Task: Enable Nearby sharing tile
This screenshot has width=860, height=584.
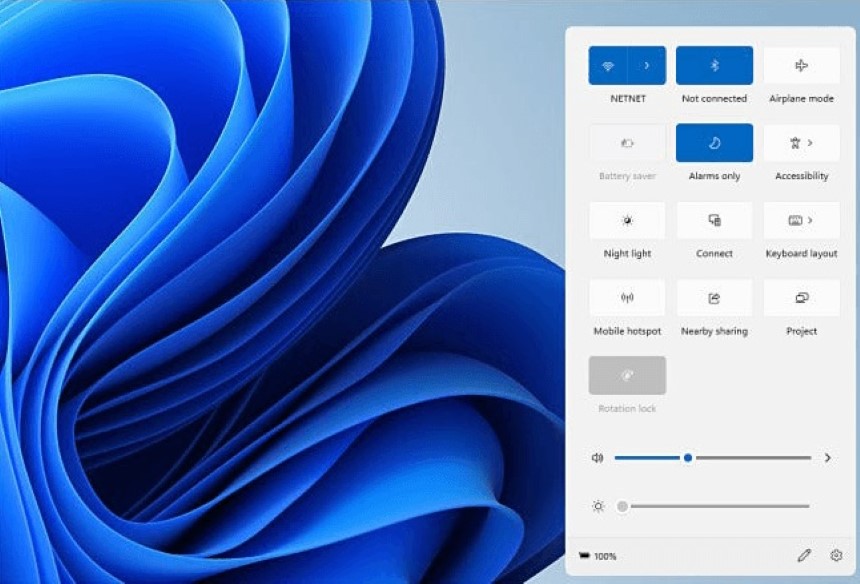Action: (714, 298)
